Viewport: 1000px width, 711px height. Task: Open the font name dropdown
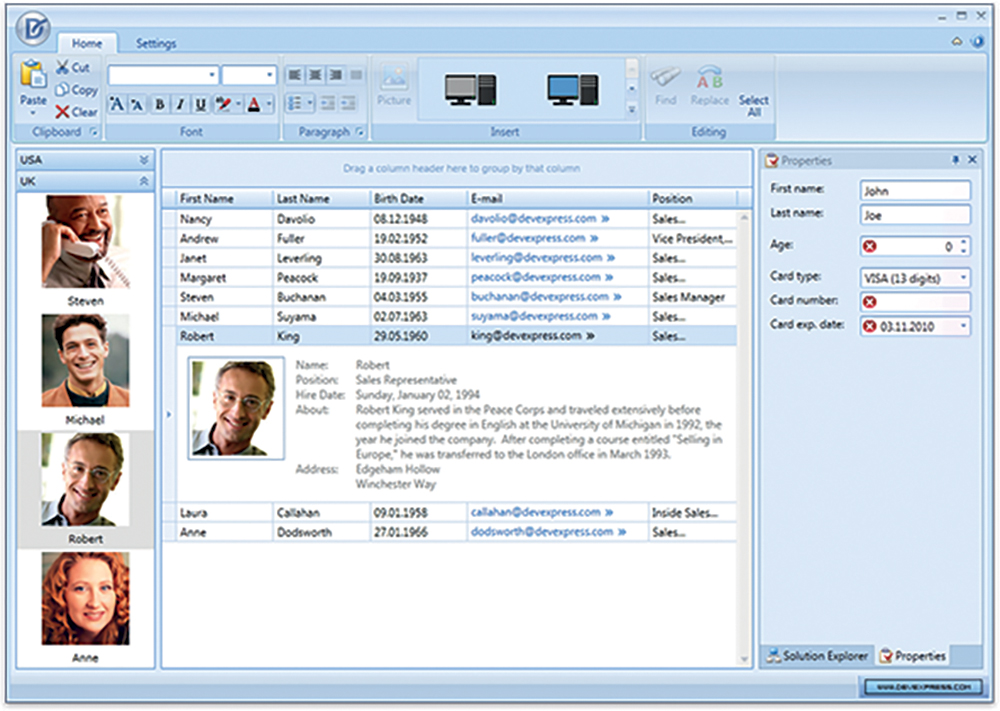212,76
